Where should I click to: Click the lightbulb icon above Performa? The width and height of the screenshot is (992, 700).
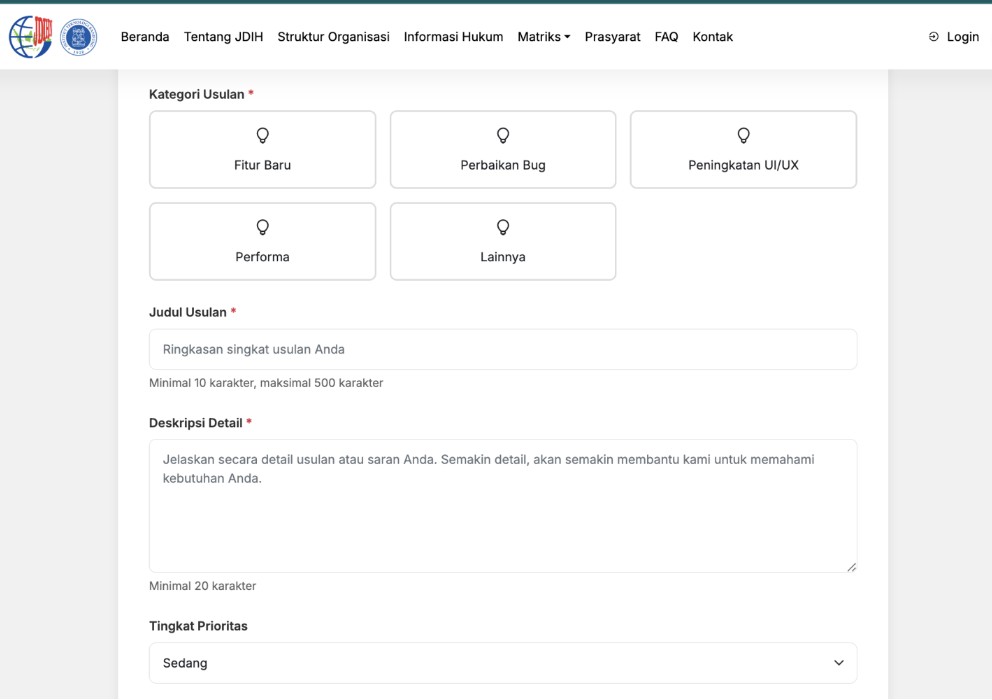(x=263, y=227)
